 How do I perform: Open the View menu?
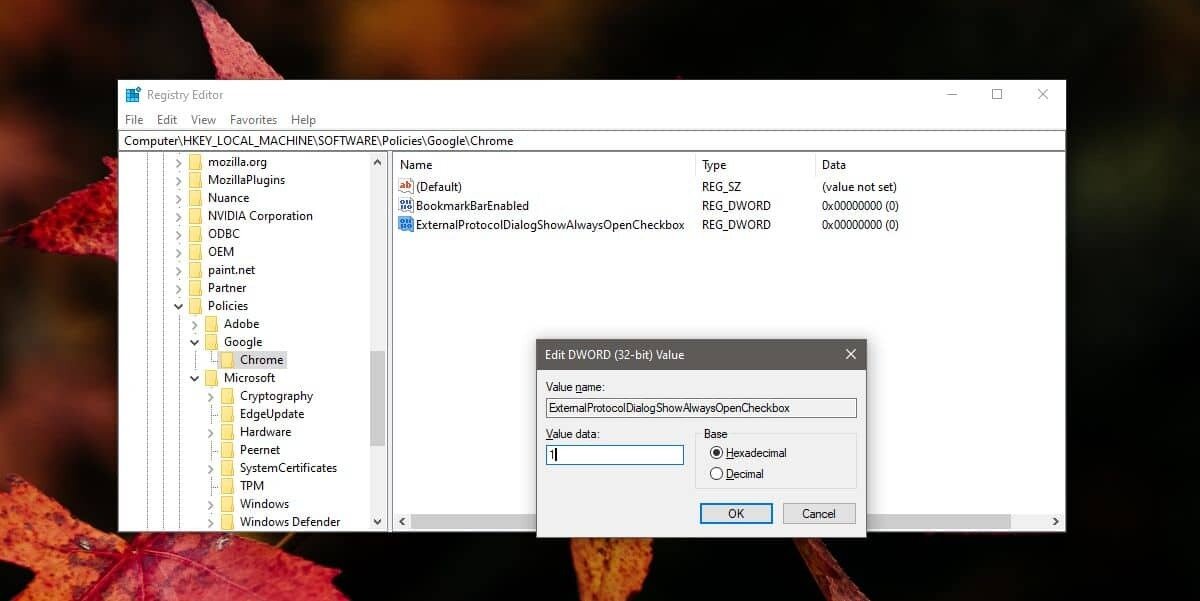[x=203, y=120]
